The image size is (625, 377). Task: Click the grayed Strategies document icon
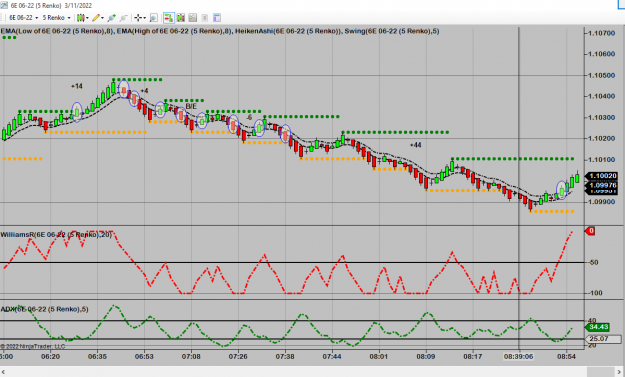pos(204,18)
